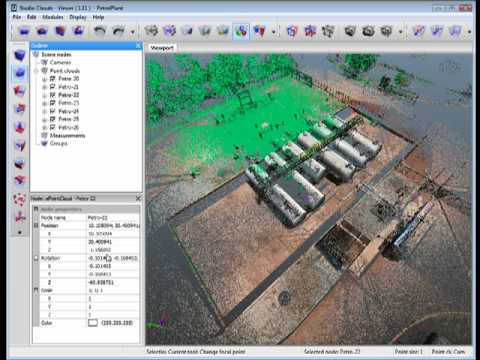Click the red-blue shield toolbar icon

[x=259, y=31]
